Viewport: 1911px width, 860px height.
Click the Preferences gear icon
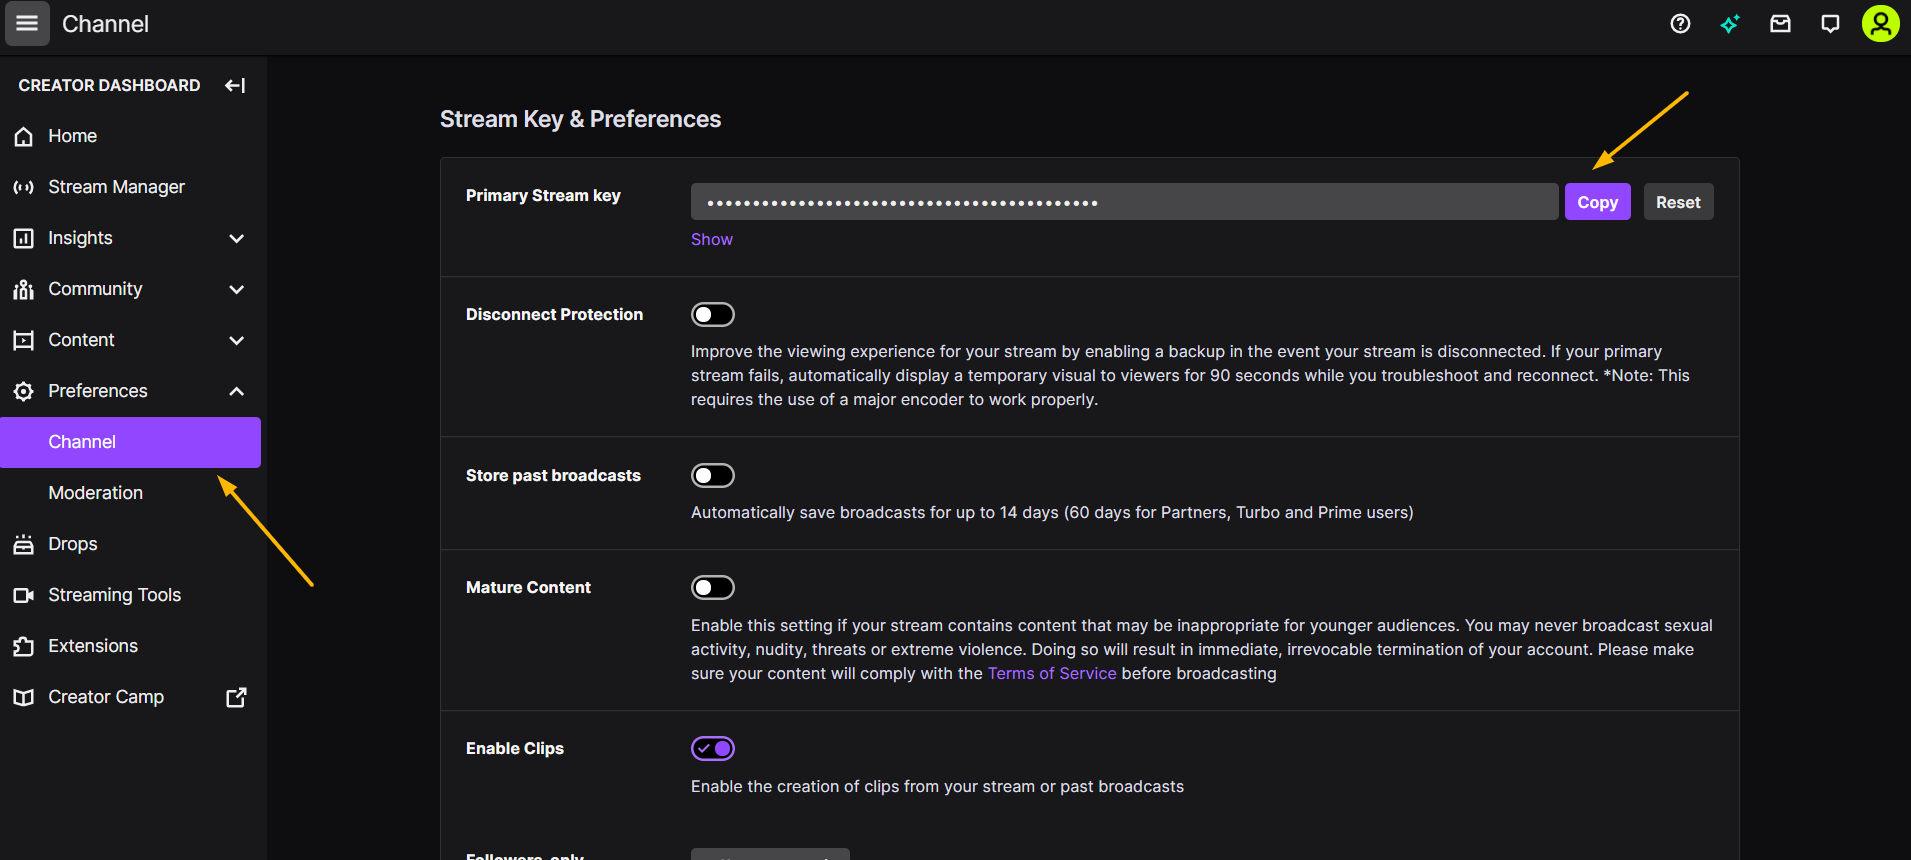(23, 391)
